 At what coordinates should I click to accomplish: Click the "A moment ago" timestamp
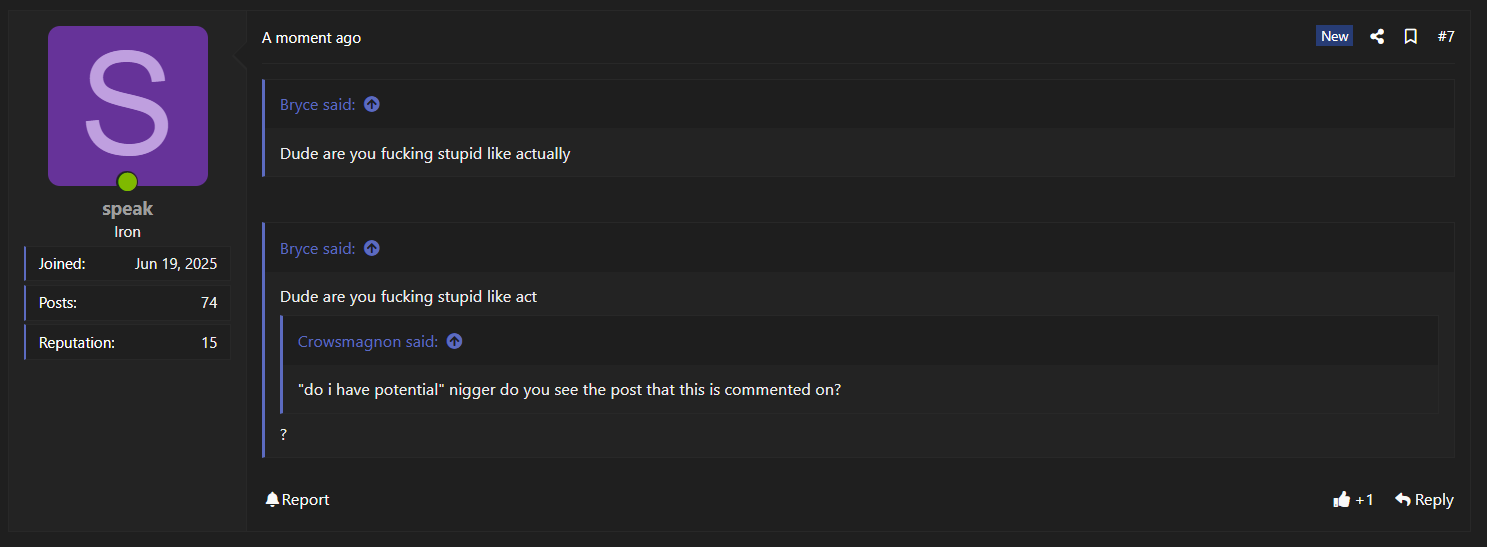311,37
